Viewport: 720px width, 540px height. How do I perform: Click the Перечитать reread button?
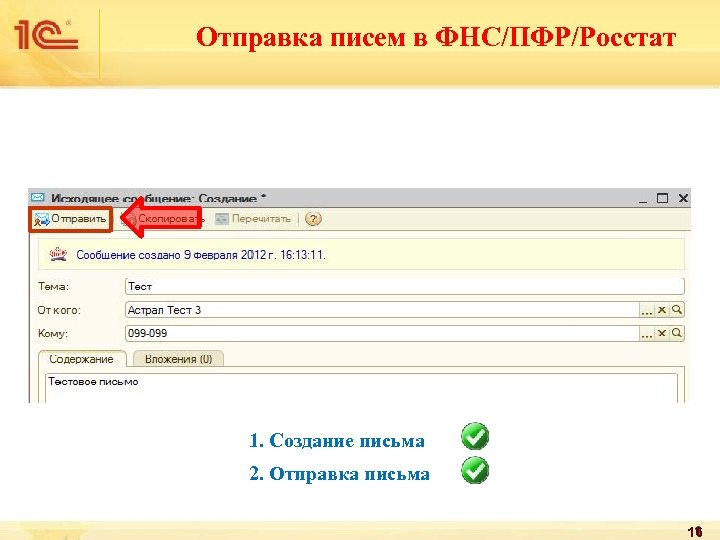point(253,219)
